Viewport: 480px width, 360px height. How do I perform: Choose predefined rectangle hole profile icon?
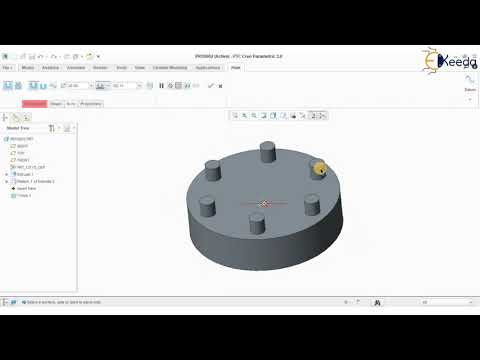[33, 86]
